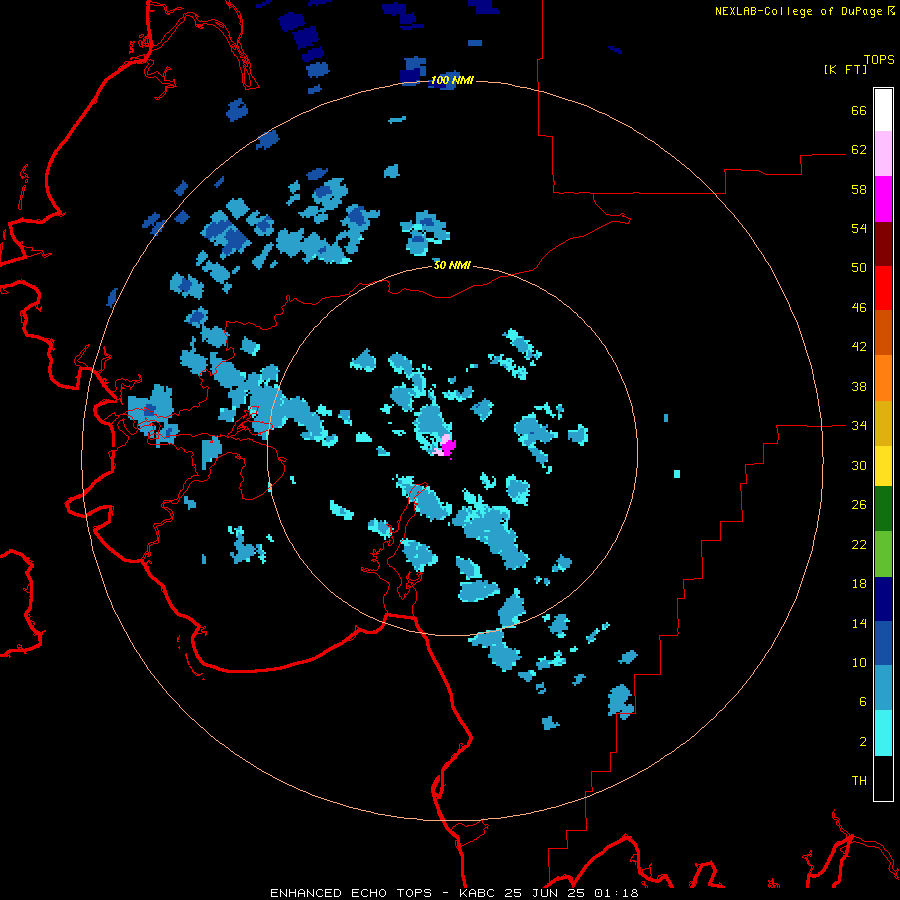The width and height of the screenshot is (900, 900).
Task: Click the "01:18" timestamp in footer
Action: (x=616, y=893)
